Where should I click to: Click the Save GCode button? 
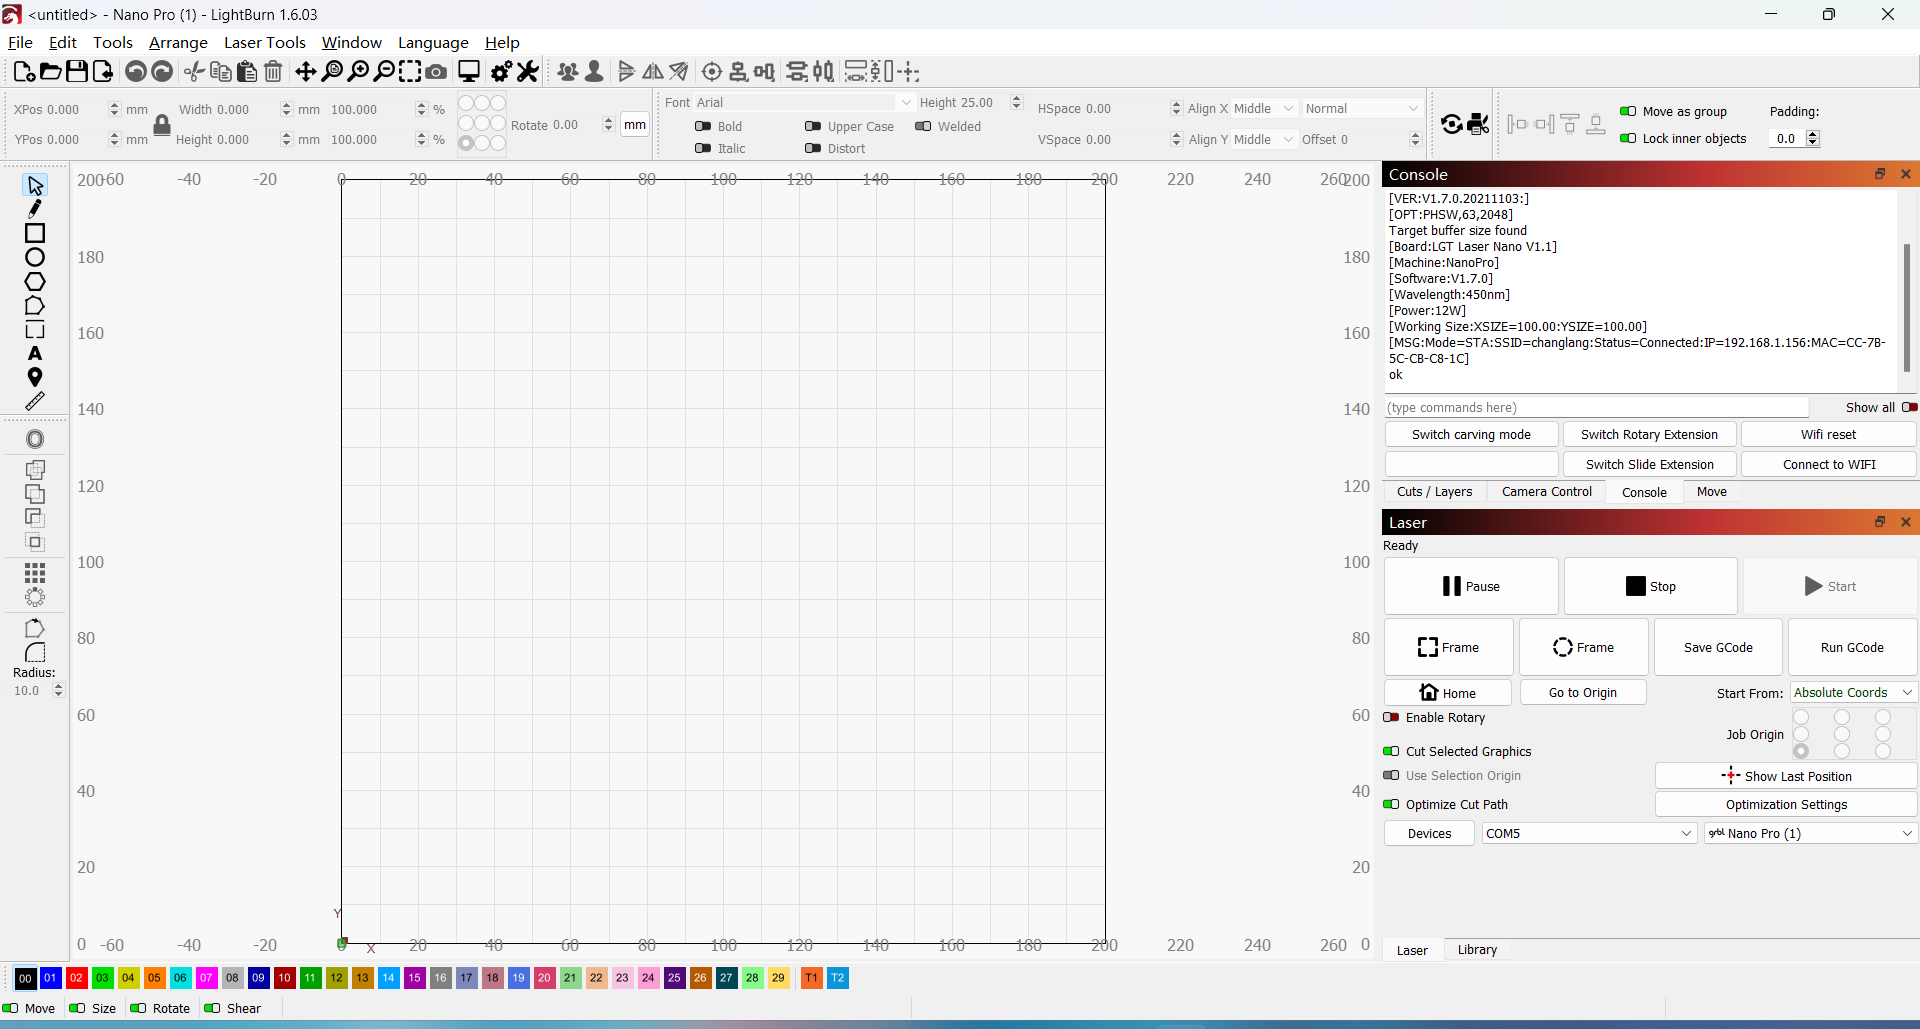(x=1718, y=647)
